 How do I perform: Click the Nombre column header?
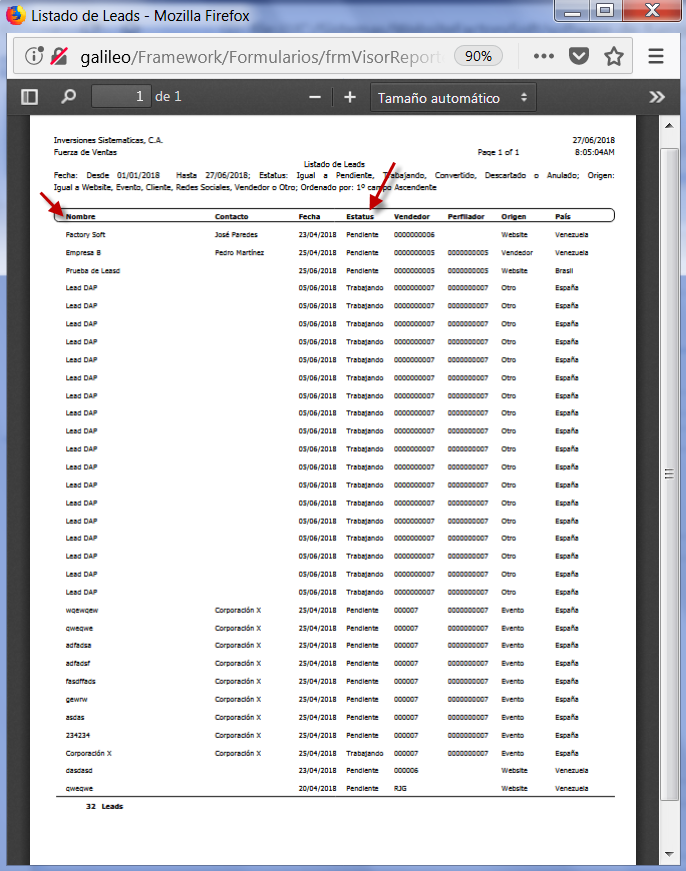[81, 217]
